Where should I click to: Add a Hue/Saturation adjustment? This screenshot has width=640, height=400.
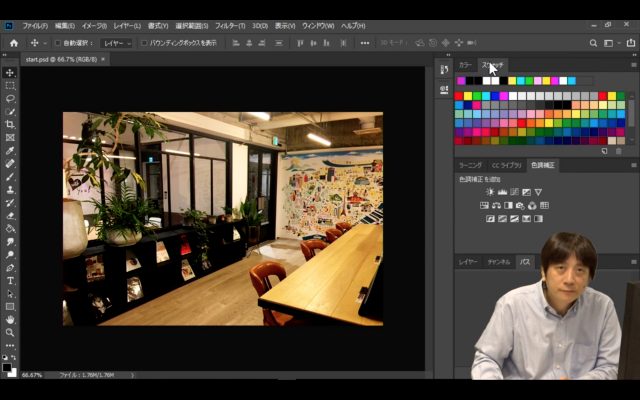point(484,205)
